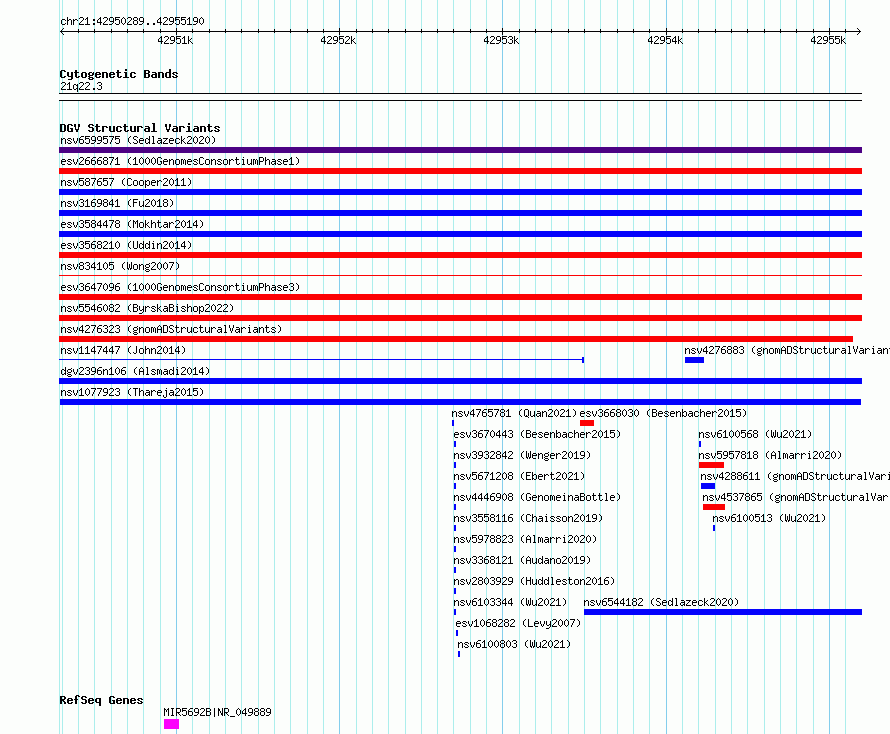Click the 42955k ruler position
The image size is (890, 734).
(x=828, y=40)
